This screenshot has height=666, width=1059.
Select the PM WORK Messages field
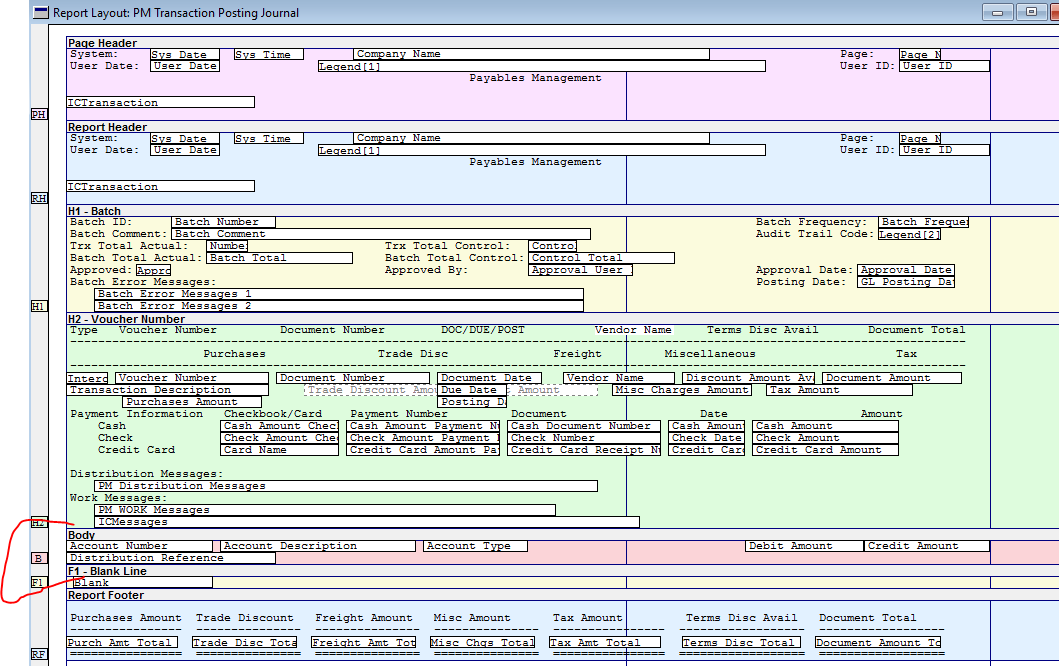click(325, 510)
